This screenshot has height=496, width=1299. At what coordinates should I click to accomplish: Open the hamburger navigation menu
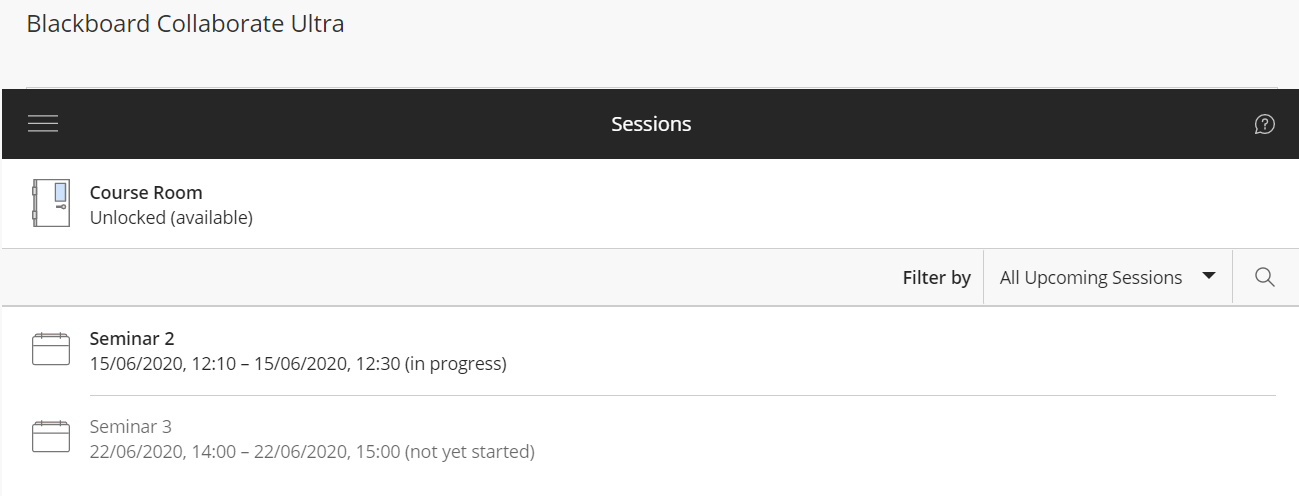pyautogui.click(x=43, y=124)
